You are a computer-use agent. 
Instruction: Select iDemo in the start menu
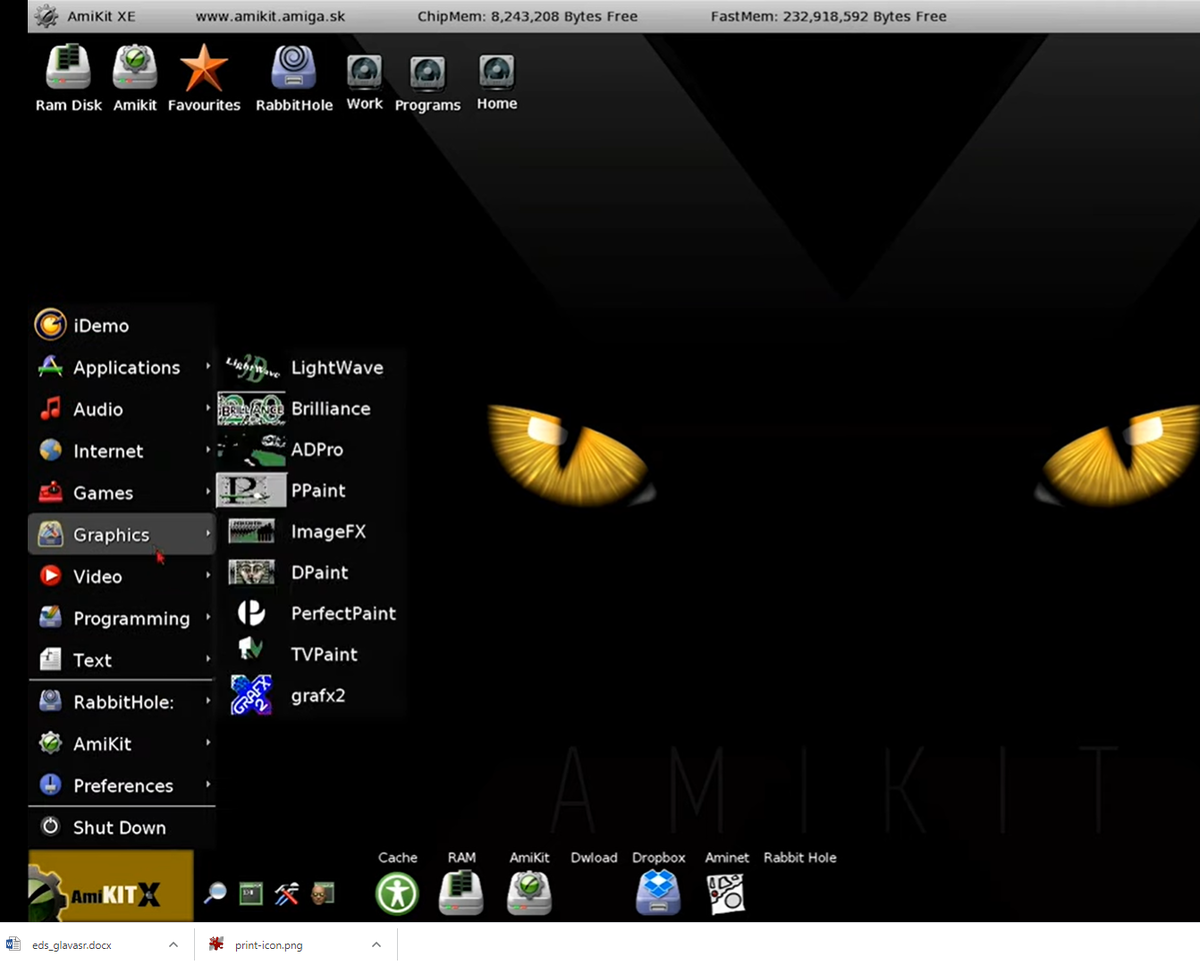(123, 325)
